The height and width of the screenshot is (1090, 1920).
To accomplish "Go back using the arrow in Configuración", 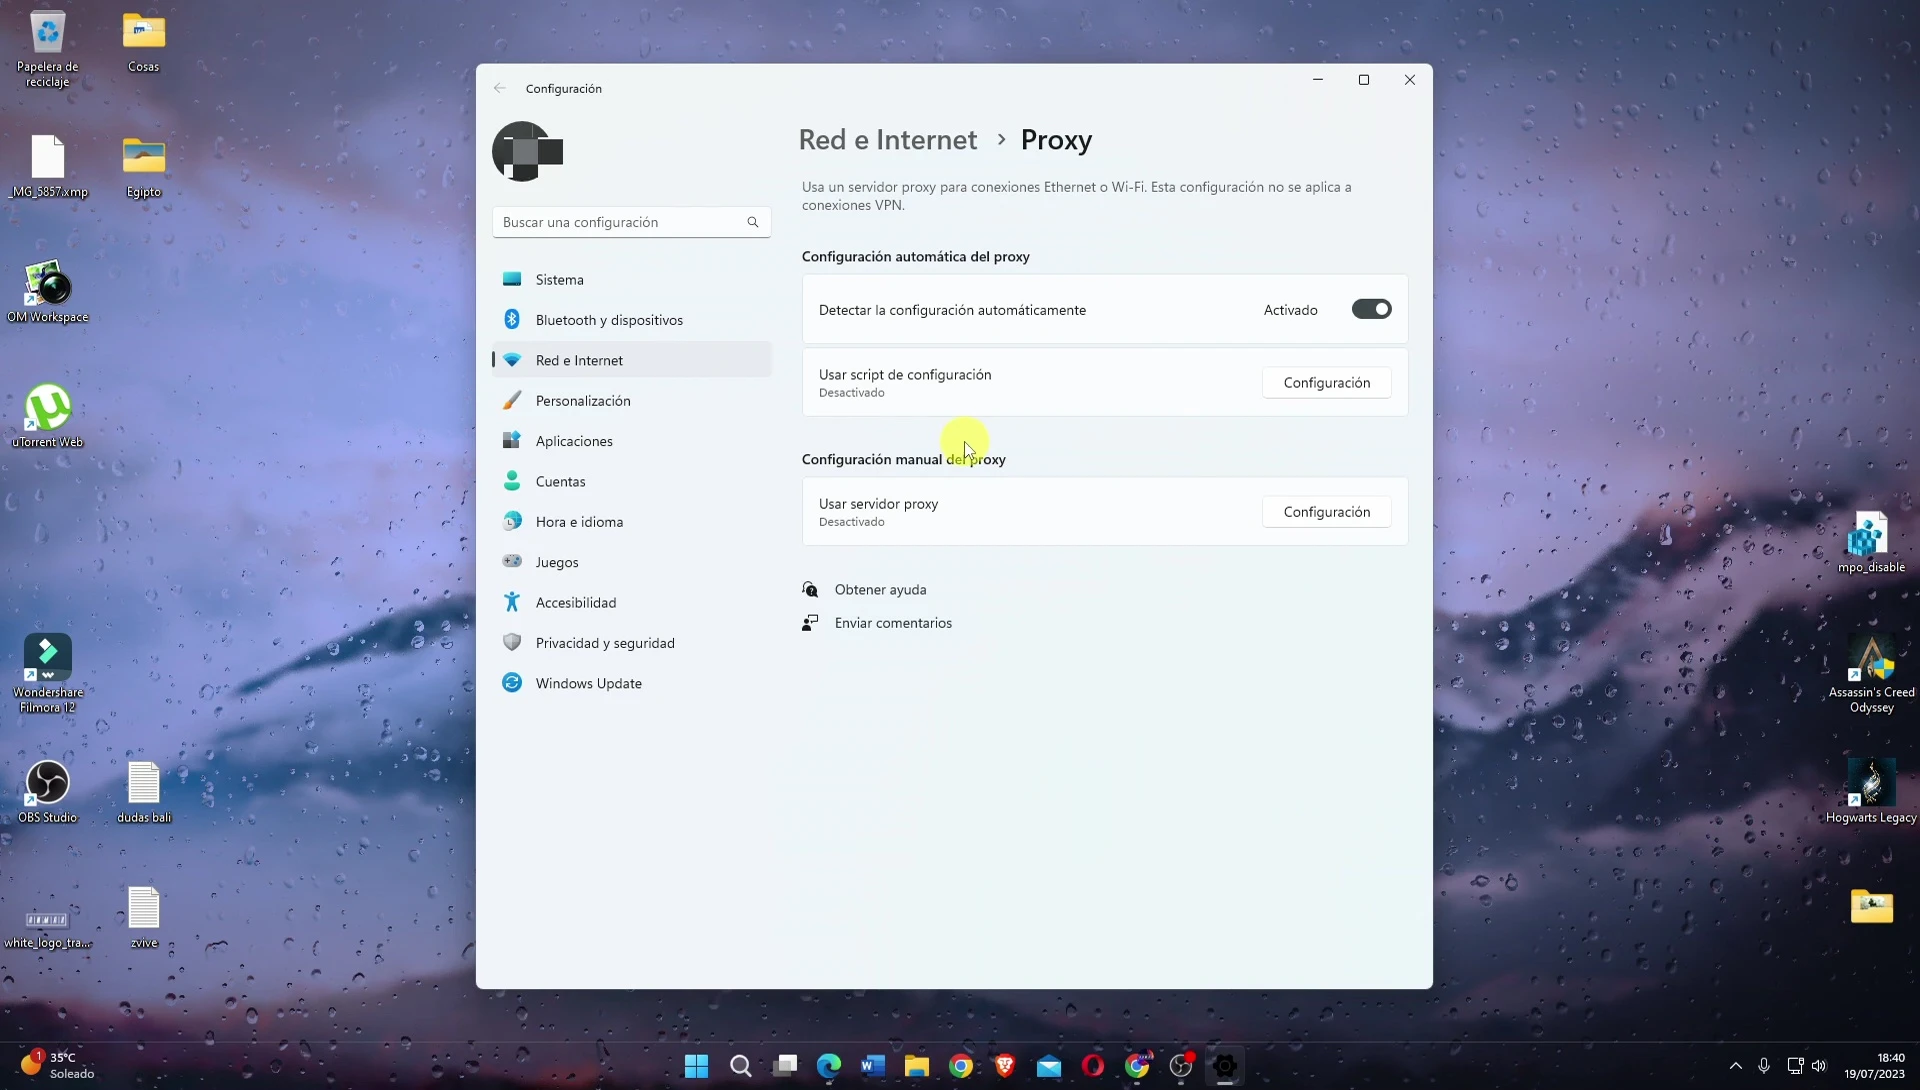I will coord(500,89).
